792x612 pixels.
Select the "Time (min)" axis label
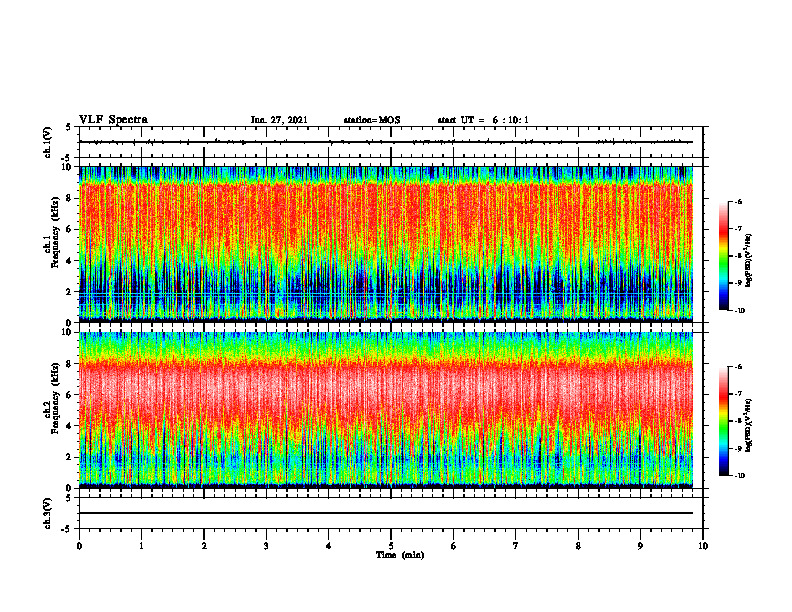[x=400, y=555]
